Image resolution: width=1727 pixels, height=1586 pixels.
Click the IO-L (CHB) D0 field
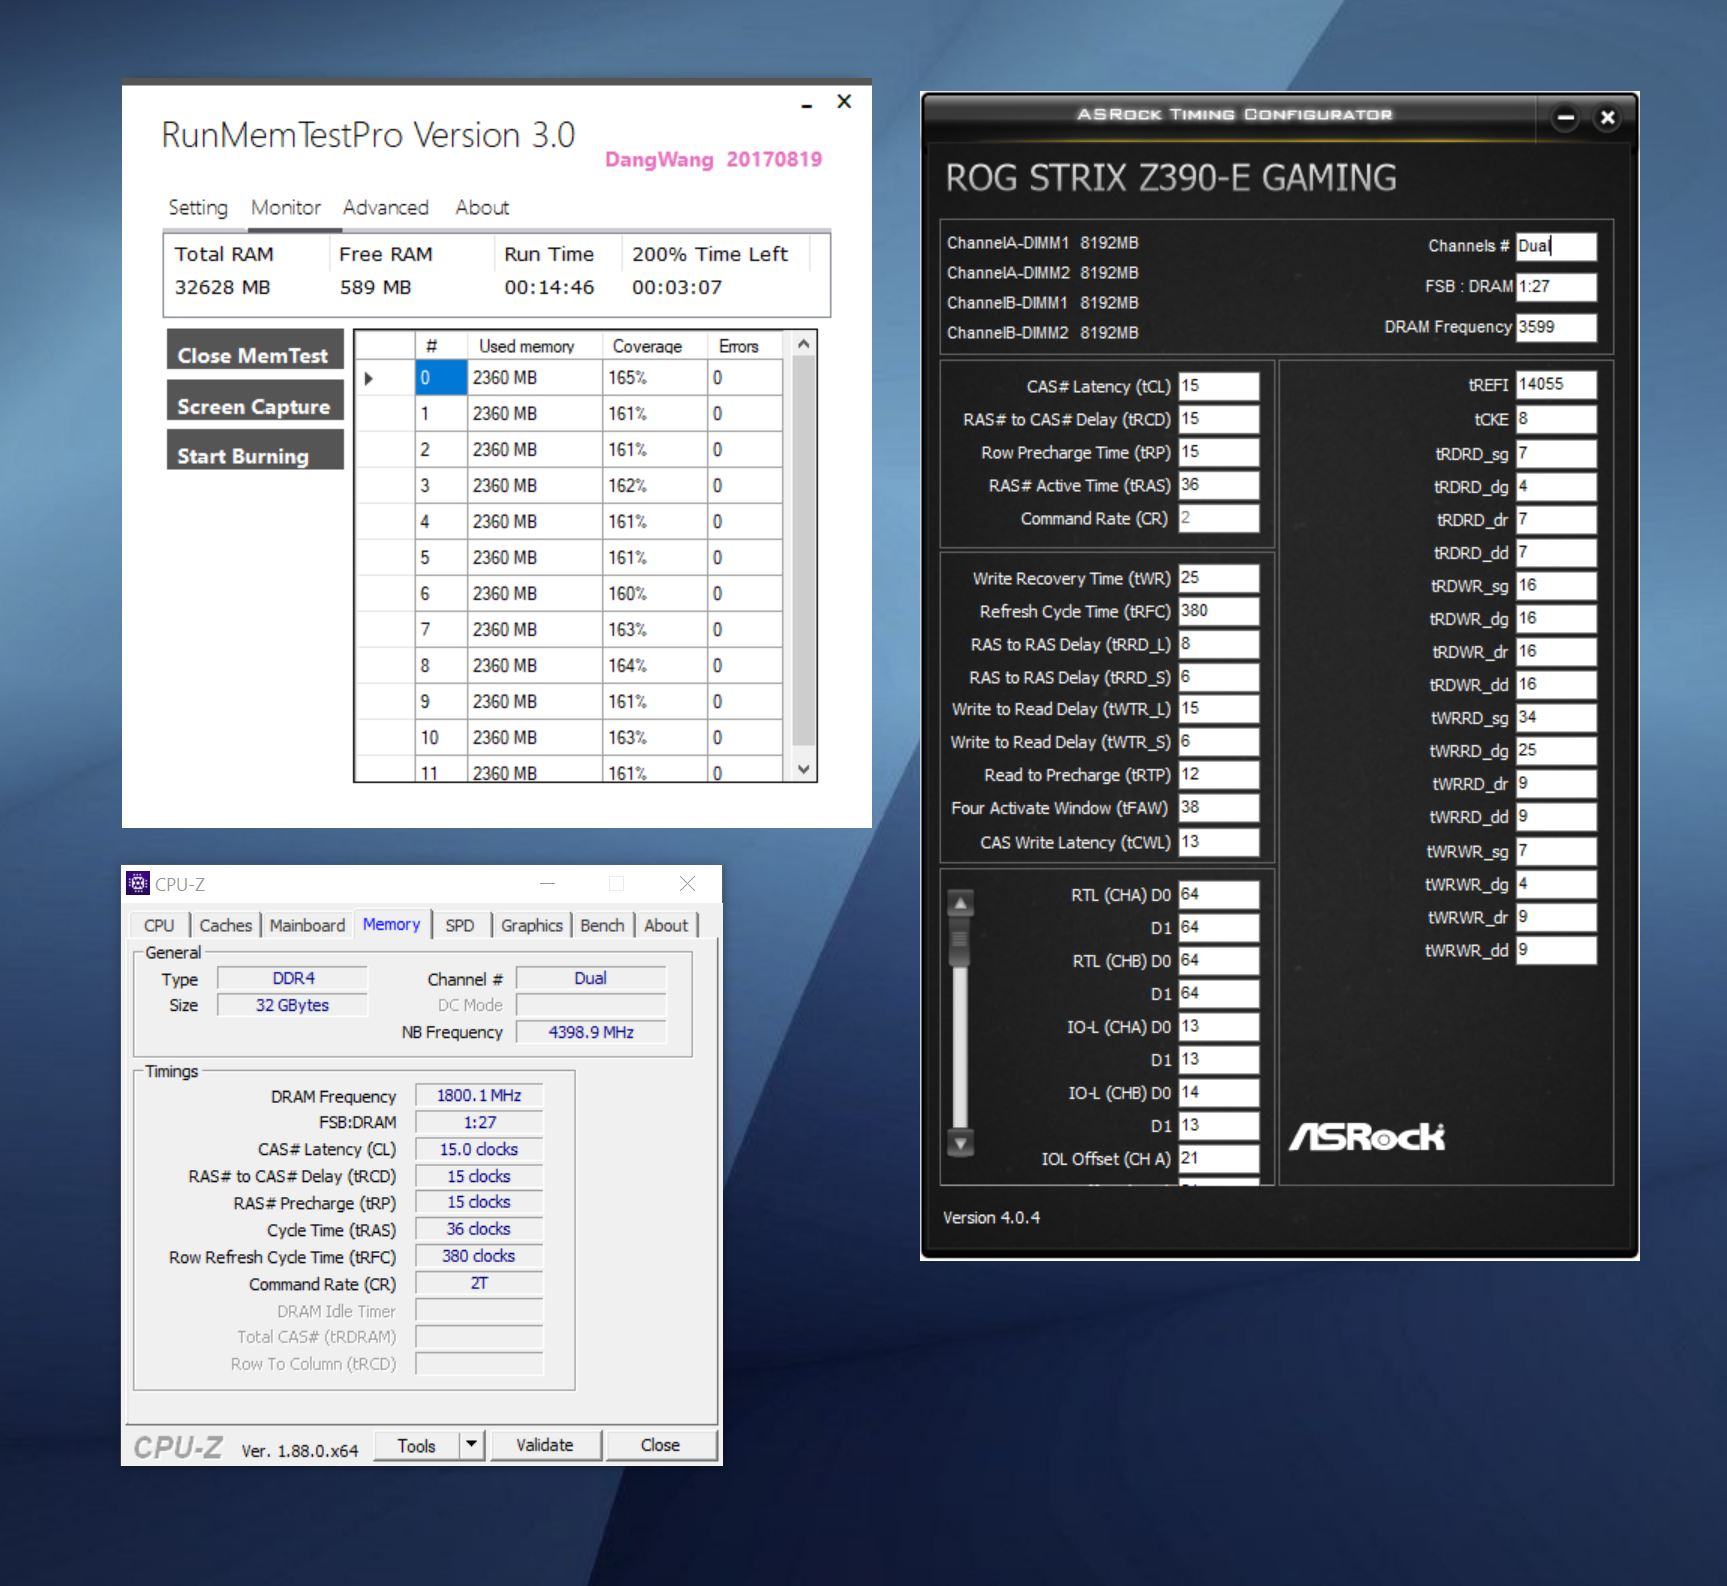pyautogui.click(x=1218, y=1092)
